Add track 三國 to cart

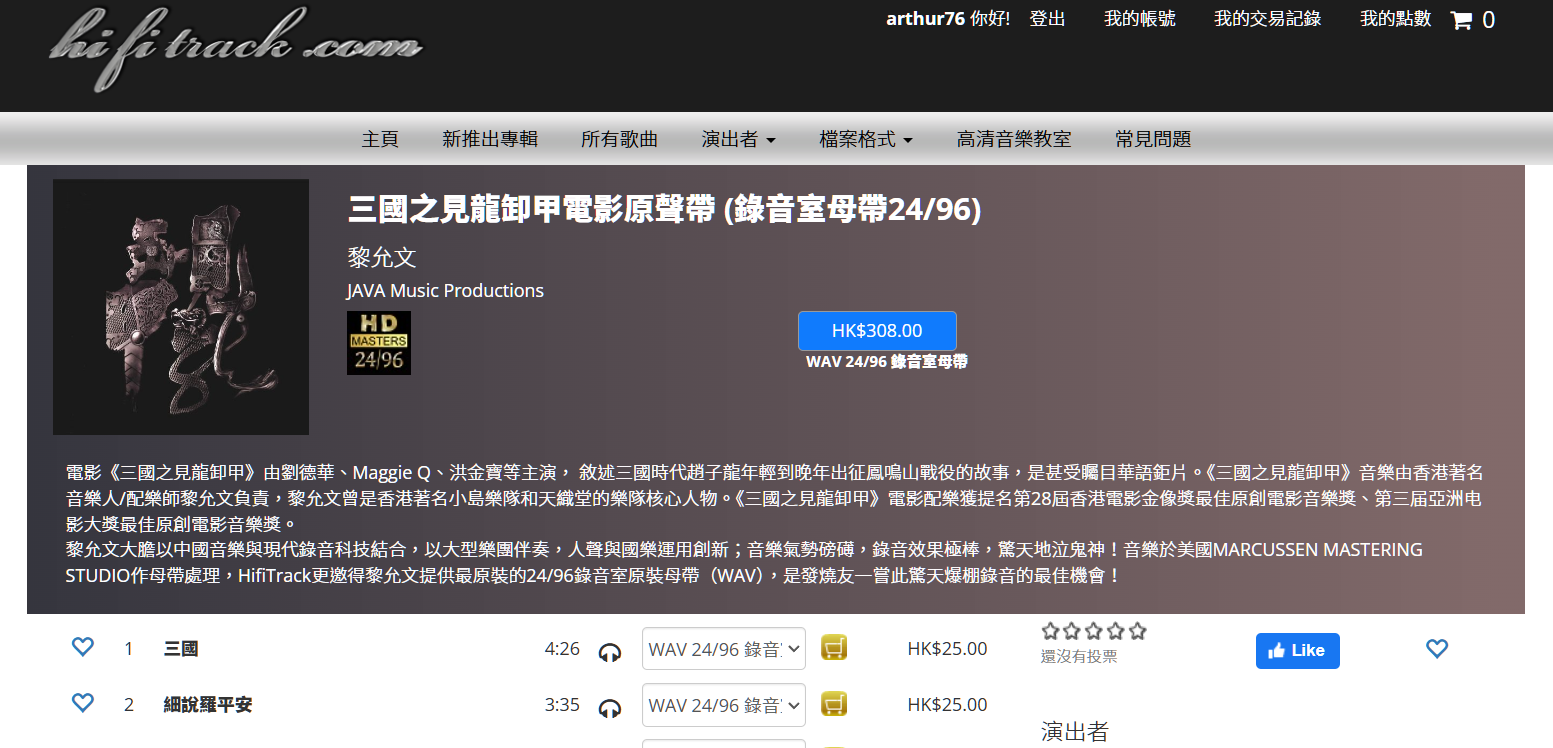(834, 648)
